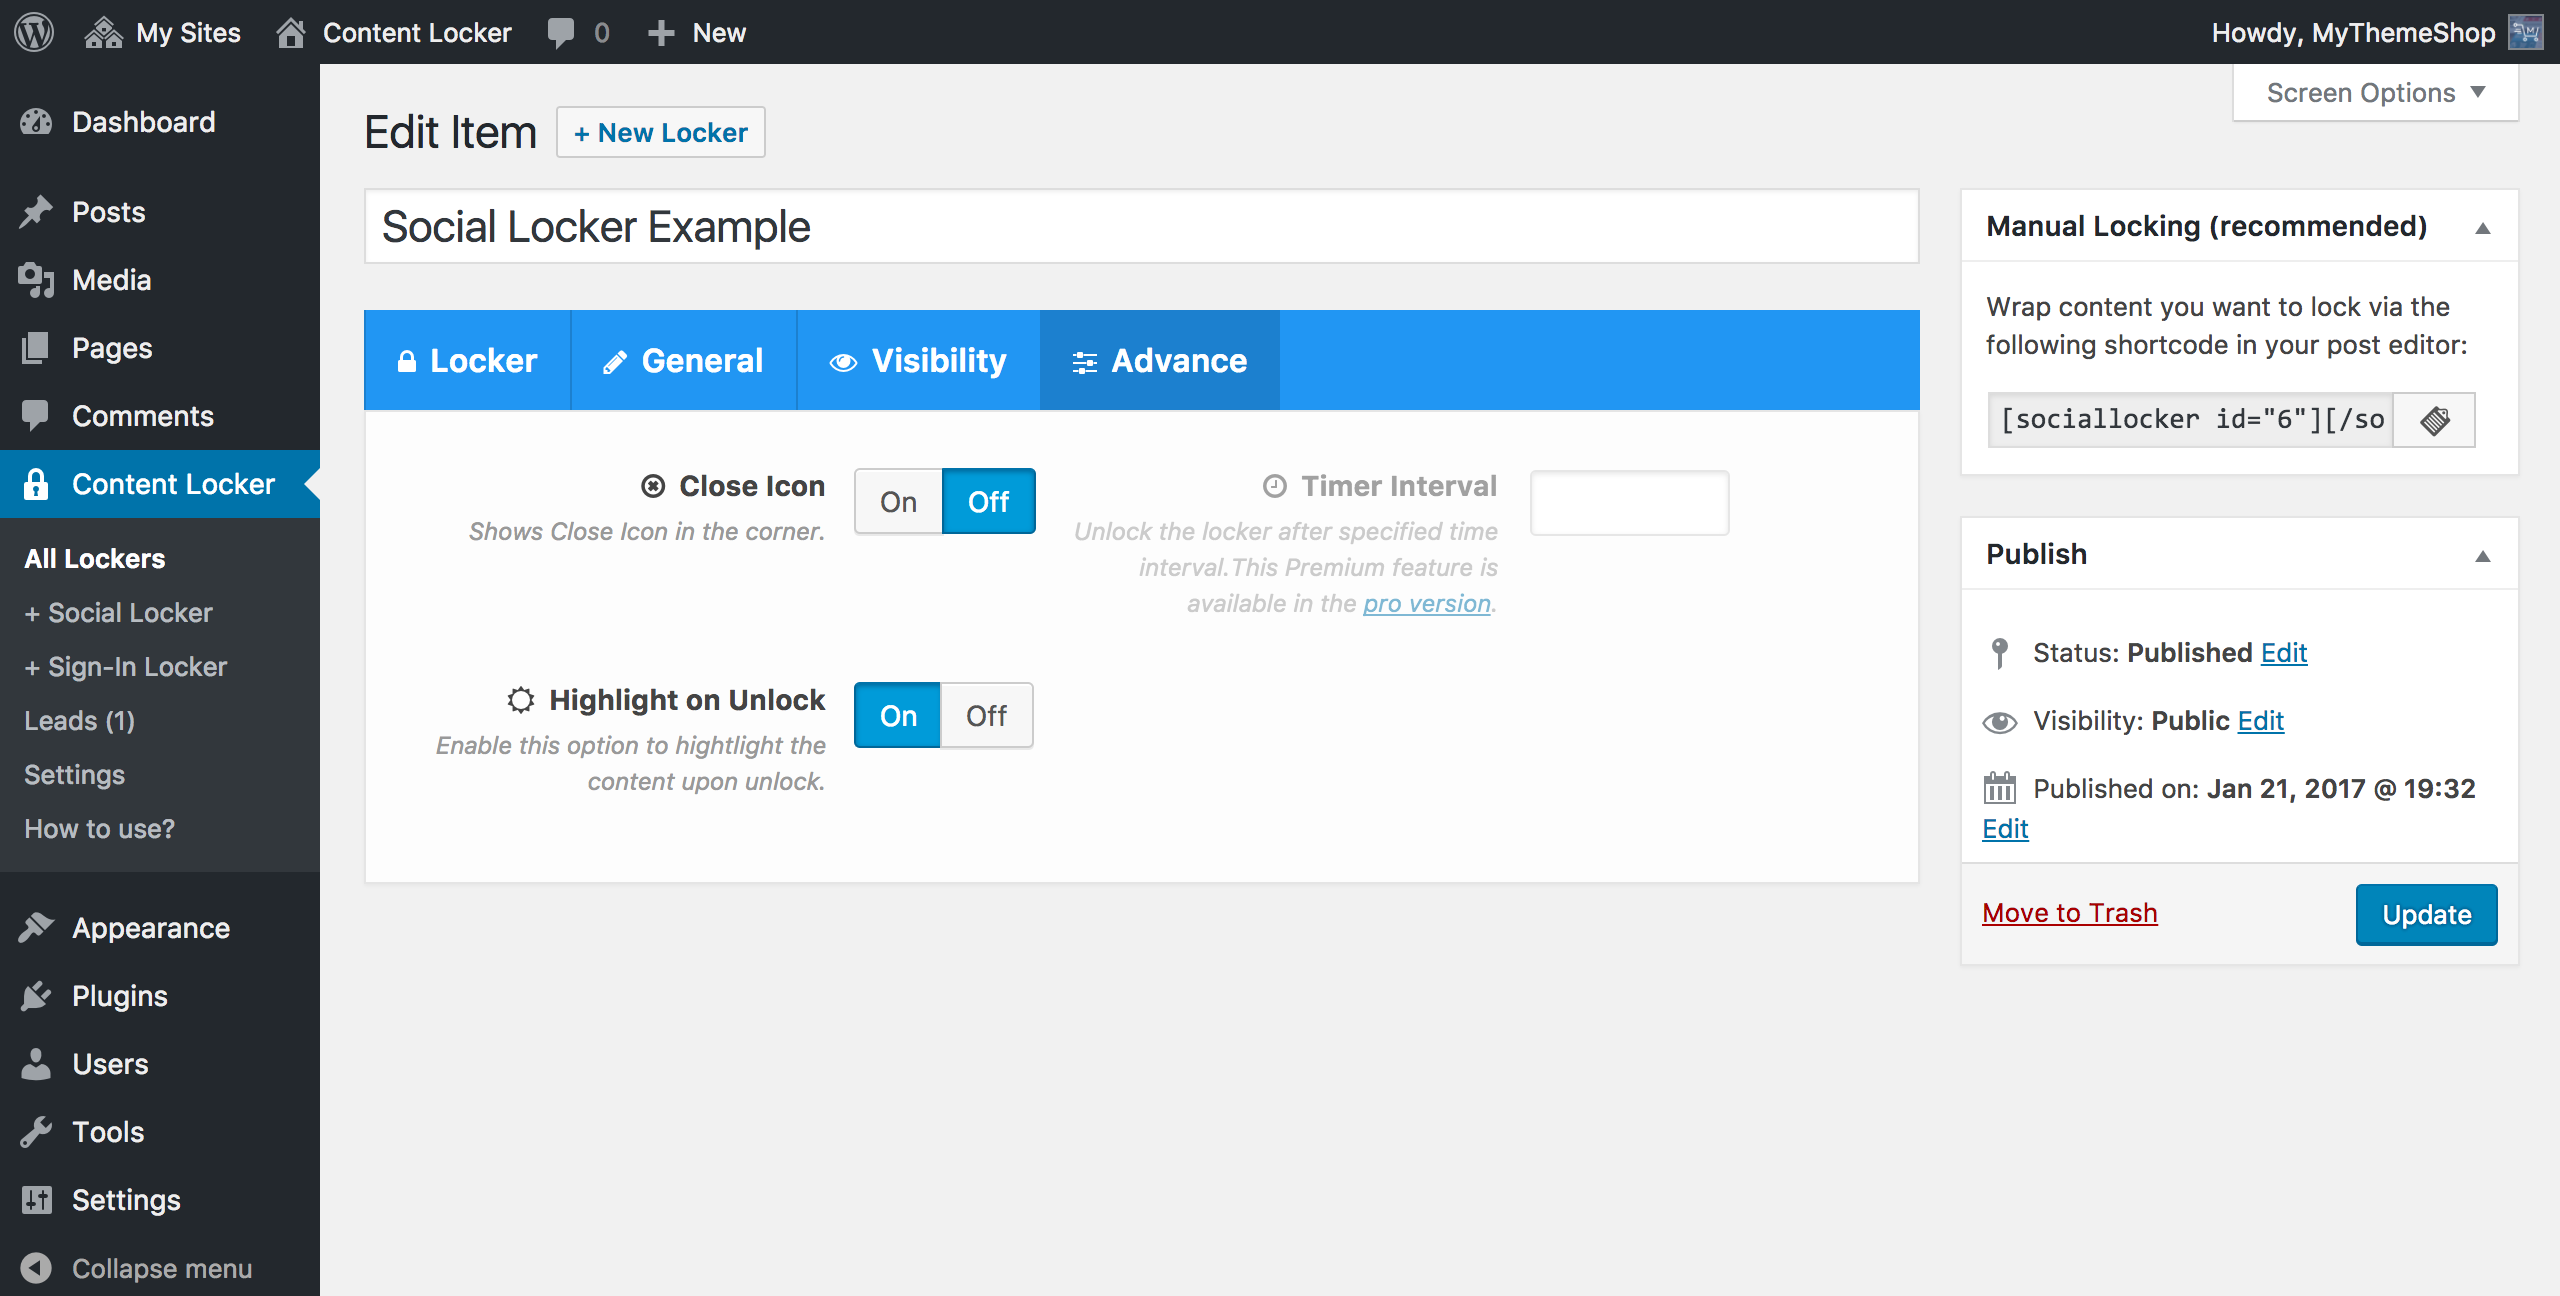Turn Highlight on Unlock Off
This screenshot has width=2560, height=1296.
pyautogui.click(x=986, y=716)
